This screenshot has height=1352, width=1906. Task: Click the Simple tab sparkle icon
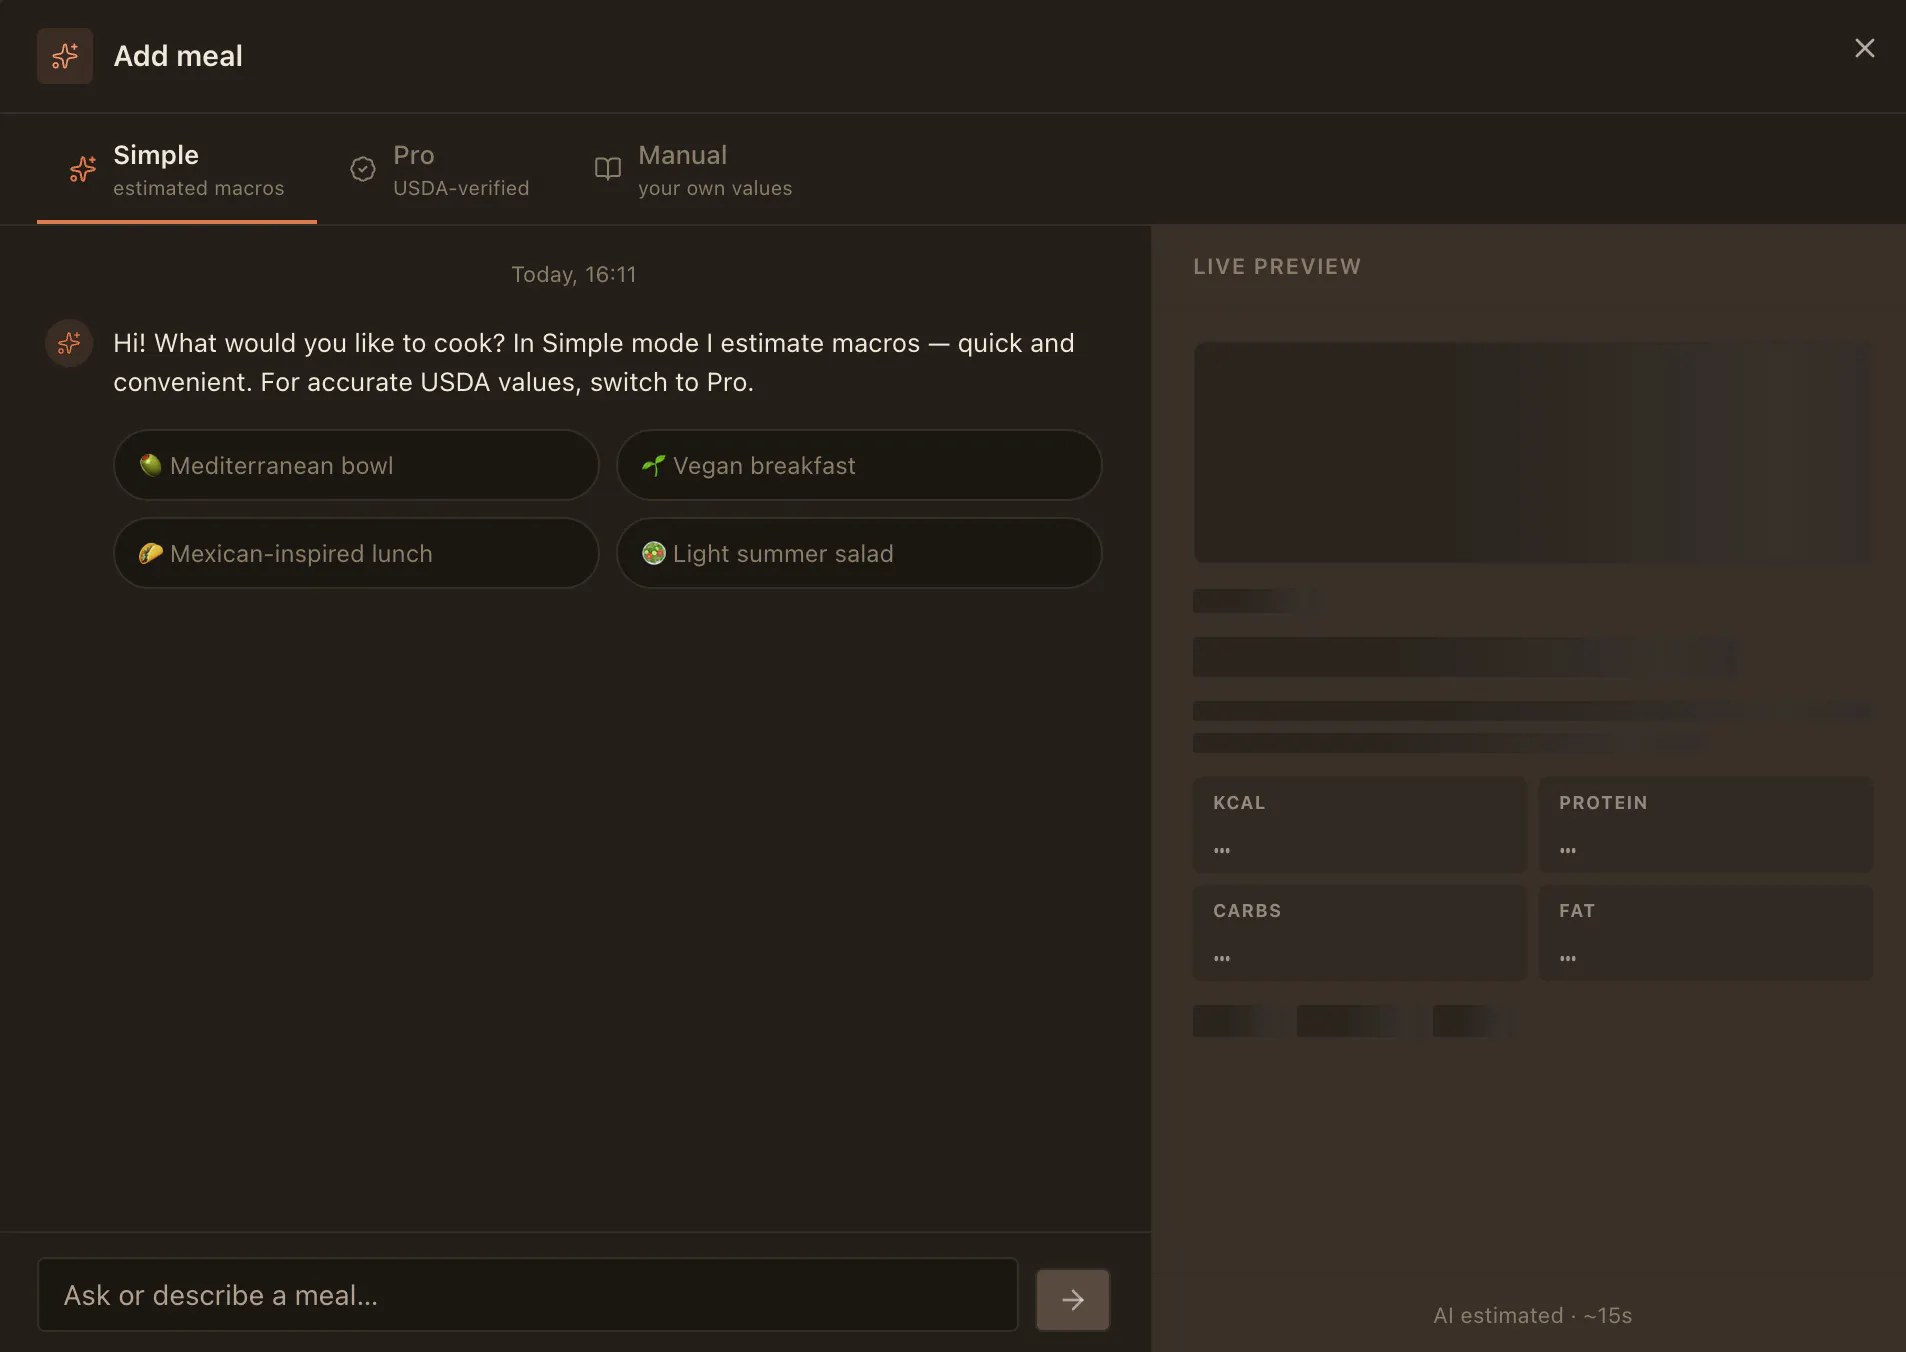click(x=83, y=169)
